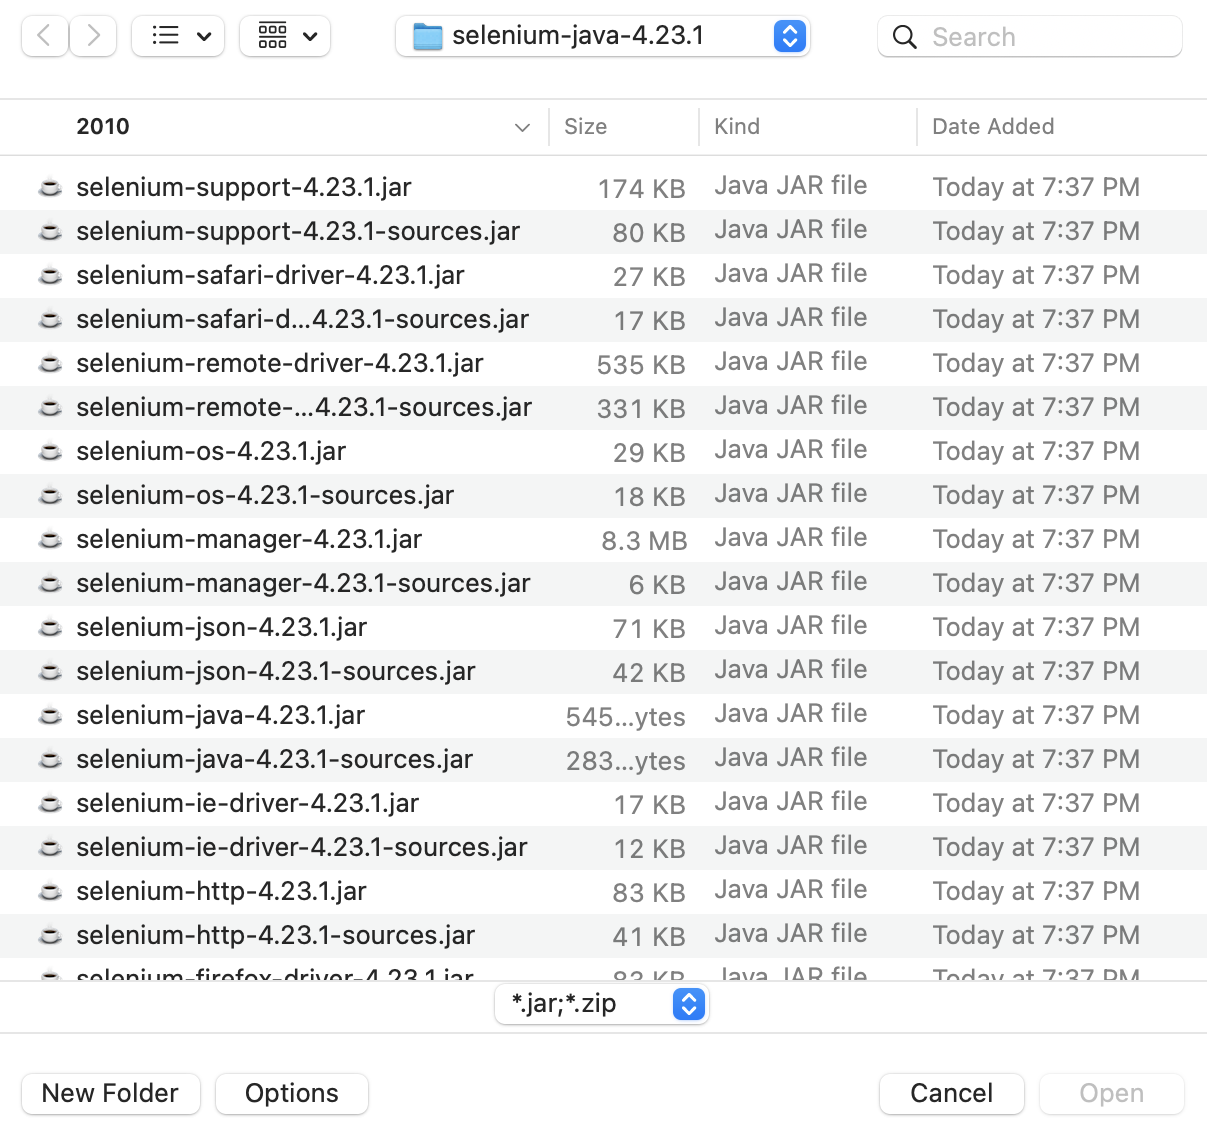1207x1137 pixels.
Task: Click the magnifying glass in the search field
Action: (x=903, y=36)
